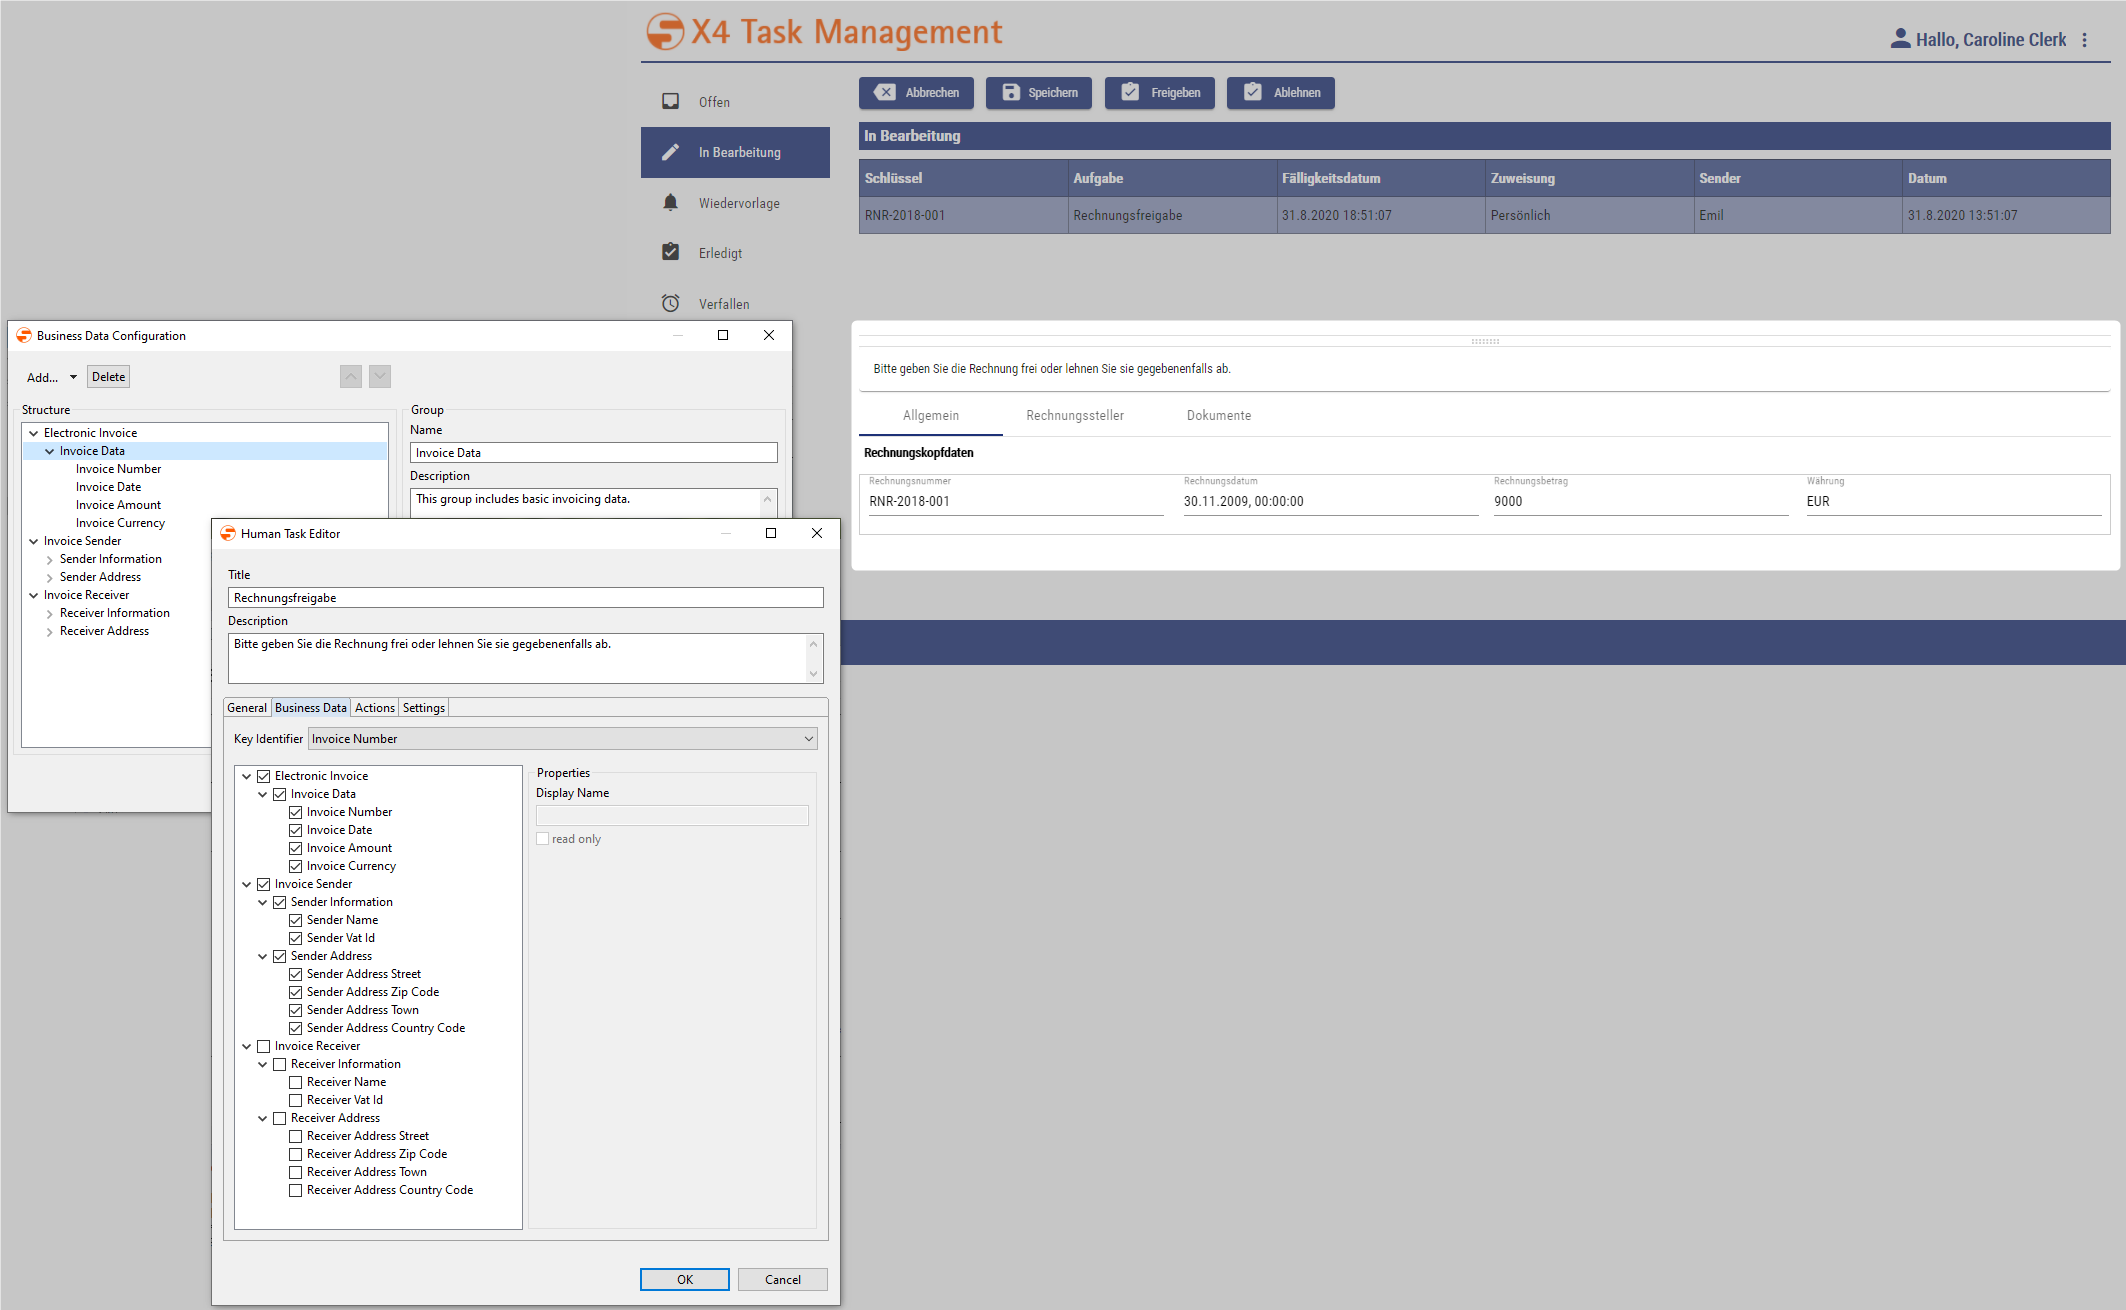
Task: Uncheck the Invoice Amount checkbox
Action: [x=296, y=847]
